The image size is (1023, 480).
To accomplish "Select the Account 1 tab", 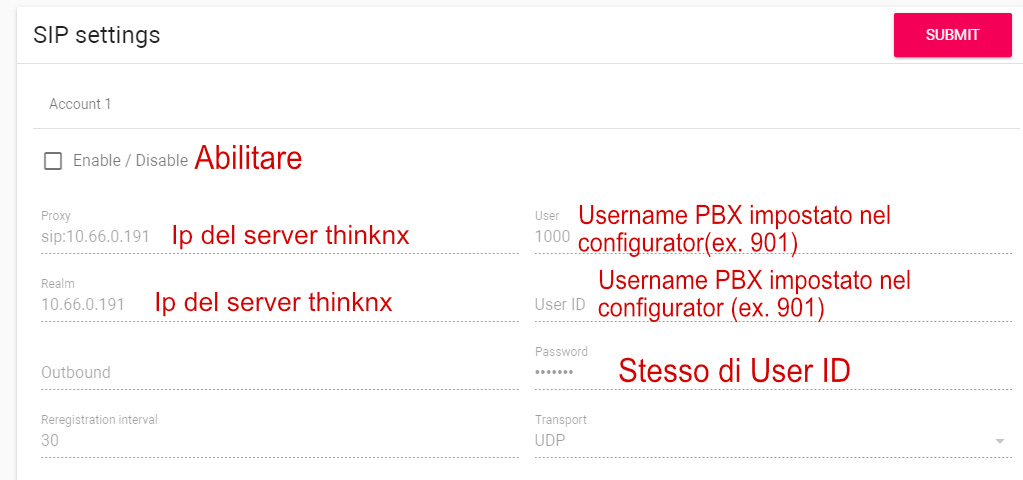I will coord(81,104).
